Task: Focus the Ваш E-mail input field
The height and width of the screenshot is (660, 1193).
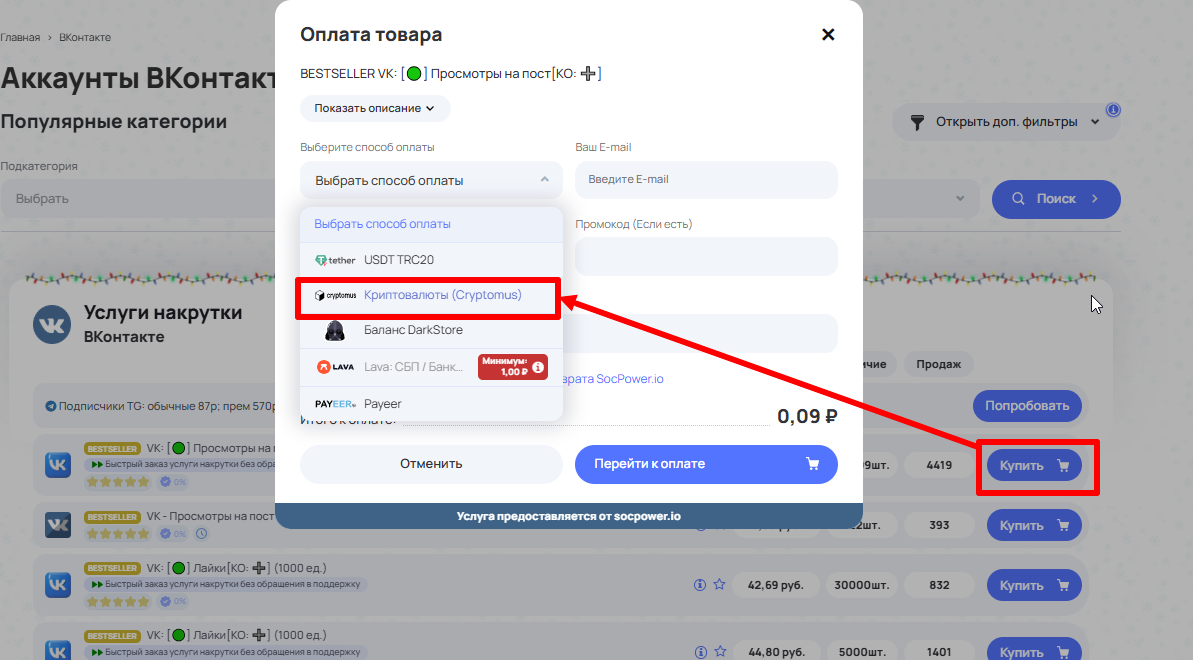Action: (x=706, y=180)
